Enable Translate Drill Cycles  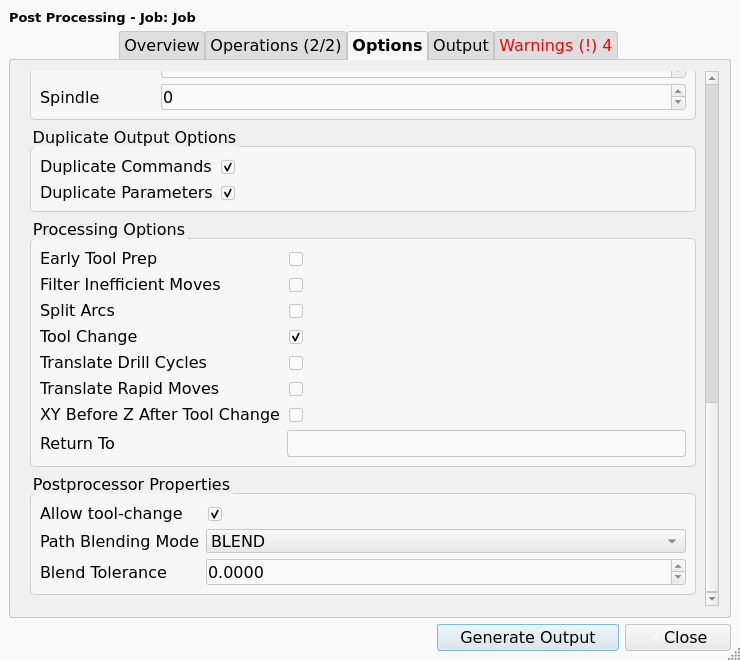click(x=296, y=363)
